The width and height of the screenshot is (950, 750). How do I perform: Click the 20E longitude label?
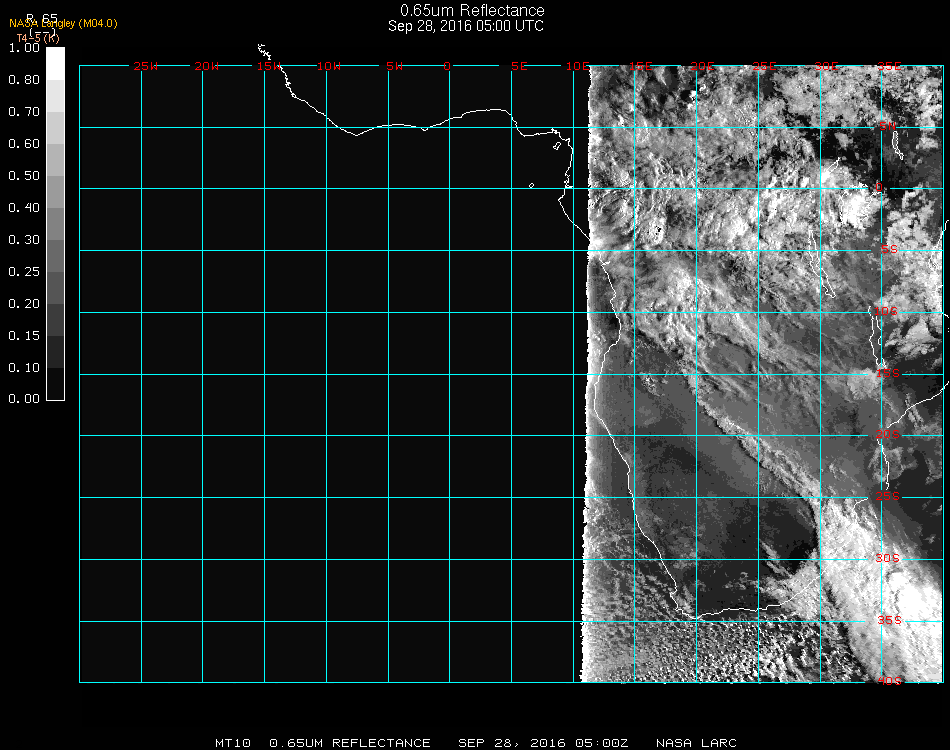[x=703, y=66]
